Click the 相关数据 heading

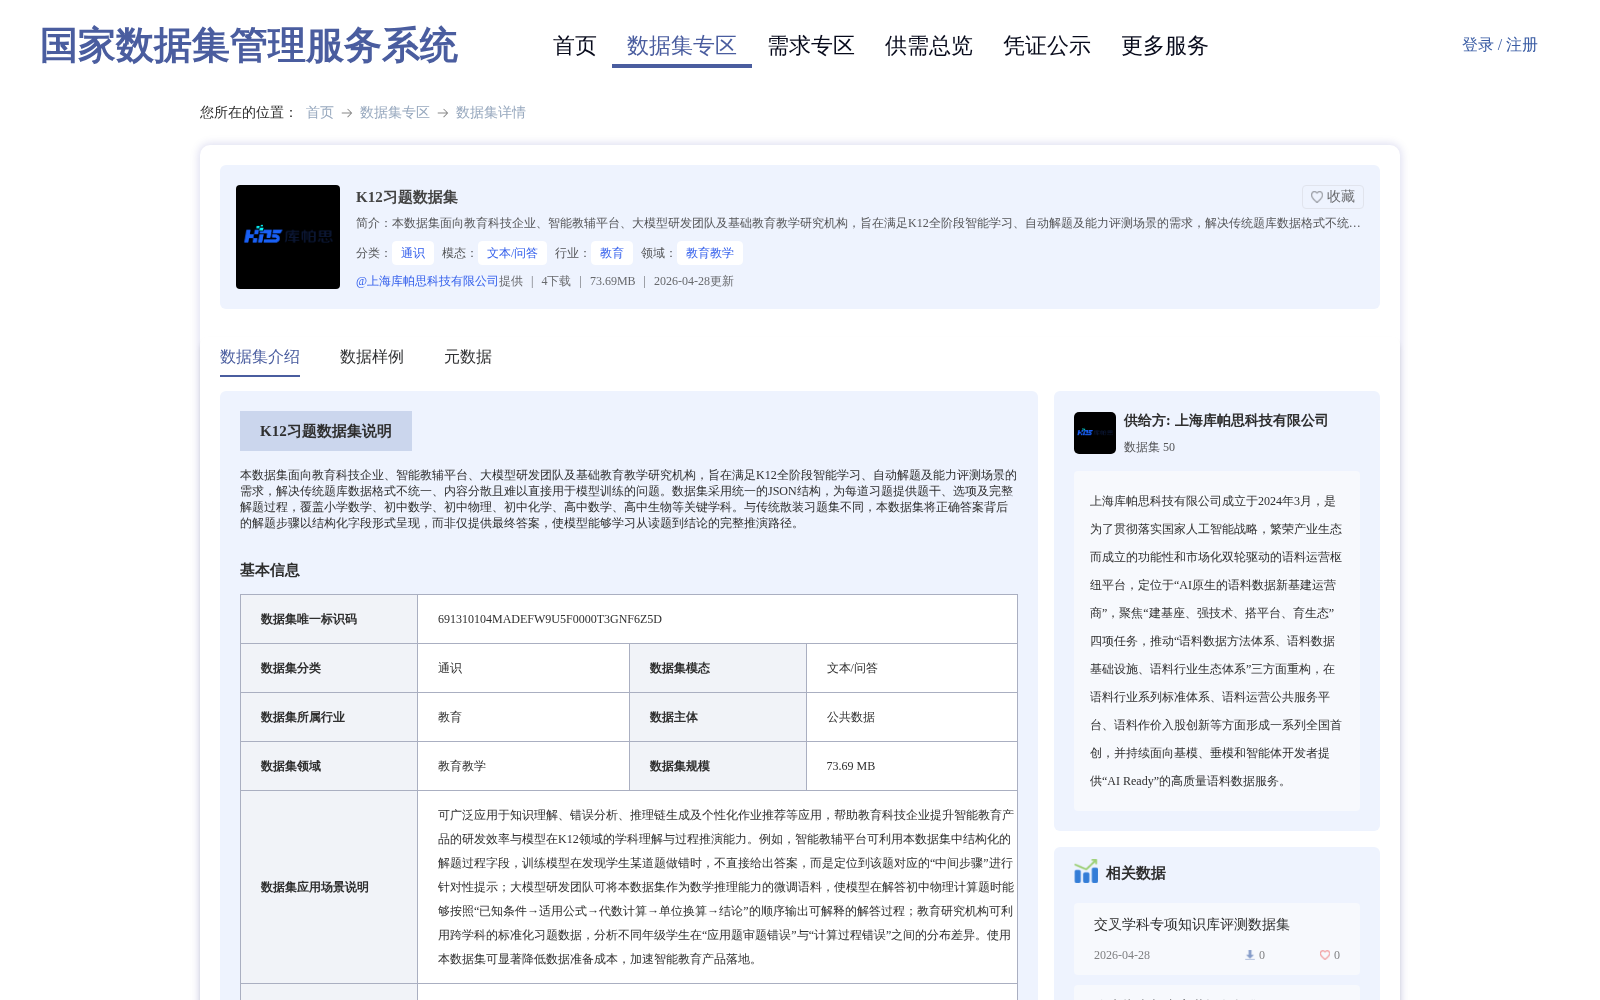pyautogui.click(x=1136, y=873)
